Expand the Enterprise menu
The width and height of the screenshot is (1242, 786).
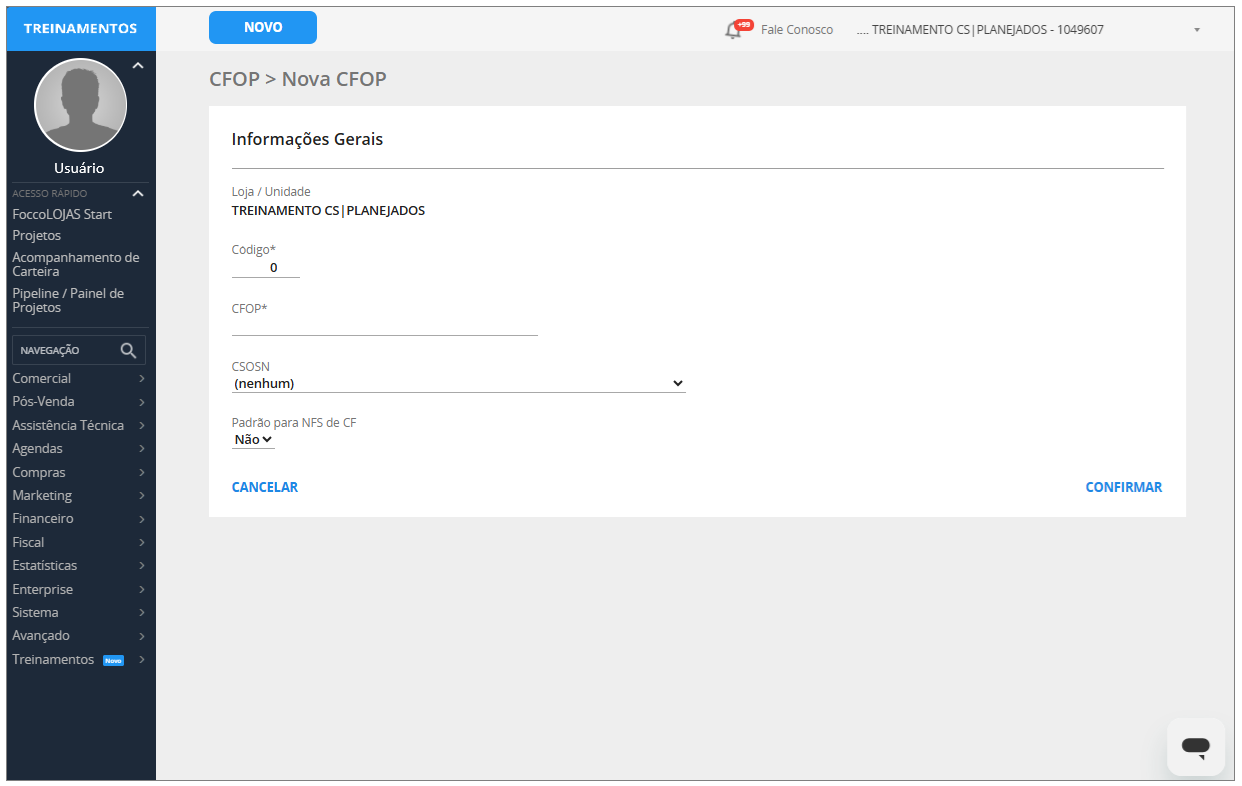80,589
